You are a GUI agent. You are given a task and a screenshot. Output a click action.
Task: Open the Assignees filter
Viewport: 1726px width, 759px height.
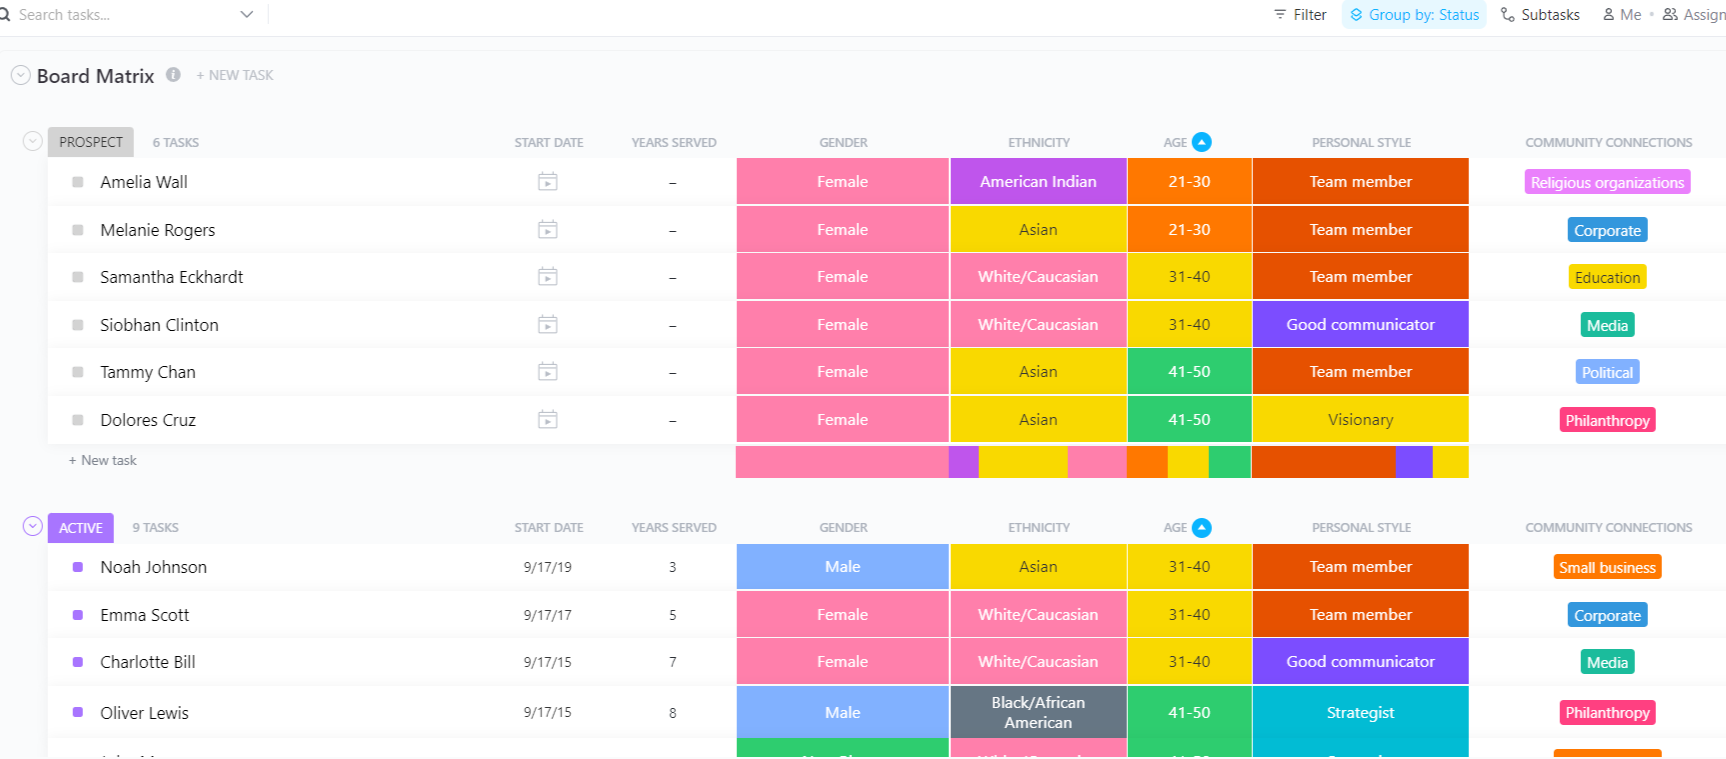[x=1694, y=15]
